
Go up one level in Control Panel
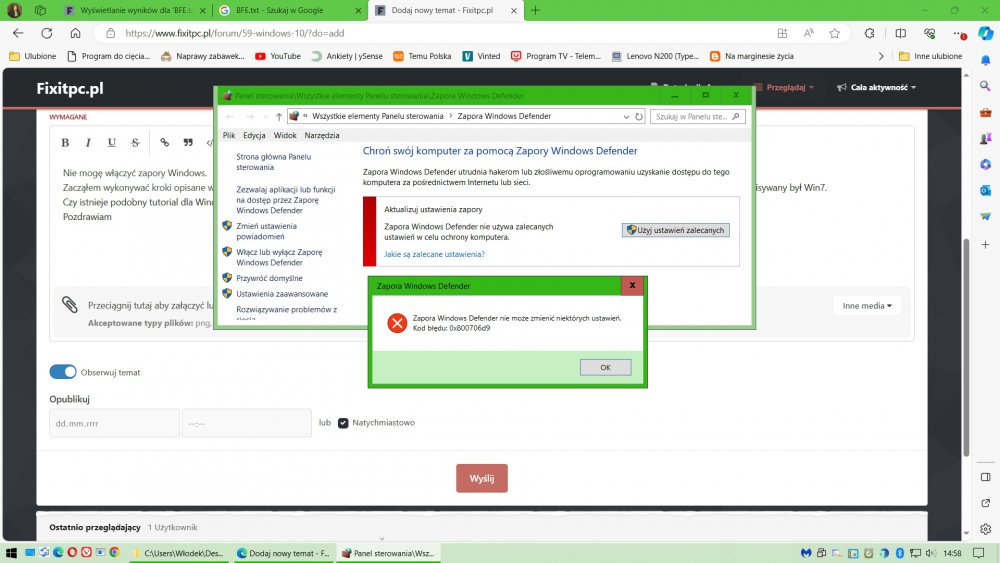pos(278,116)
